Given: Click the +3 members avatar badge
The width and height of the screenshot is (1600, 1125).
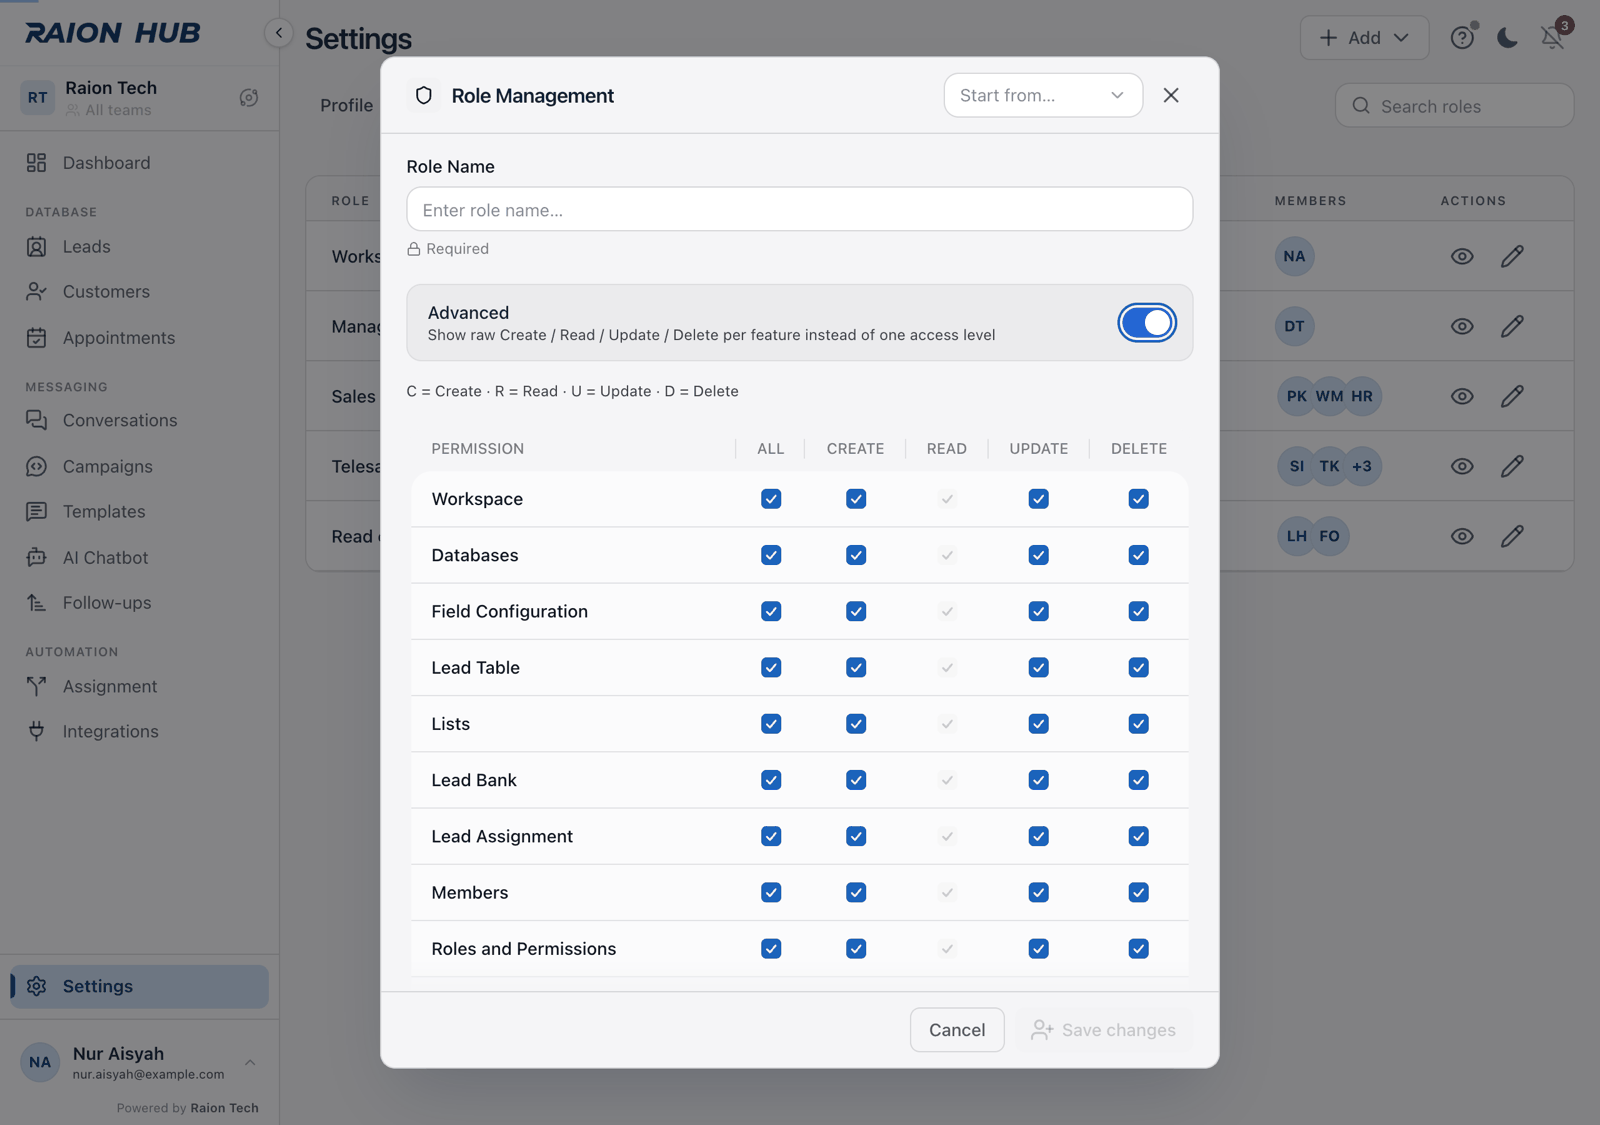Looking at the screenshot, I should click(1361, 466).
